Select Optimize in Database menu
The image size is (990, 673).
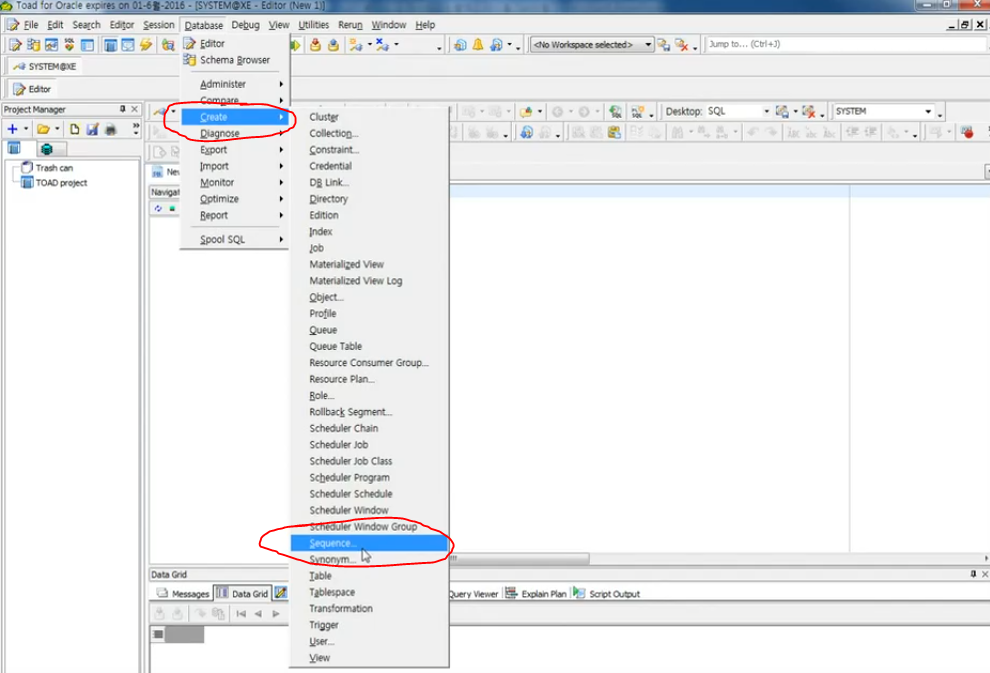pyautogui.click(x=234, y=199)
